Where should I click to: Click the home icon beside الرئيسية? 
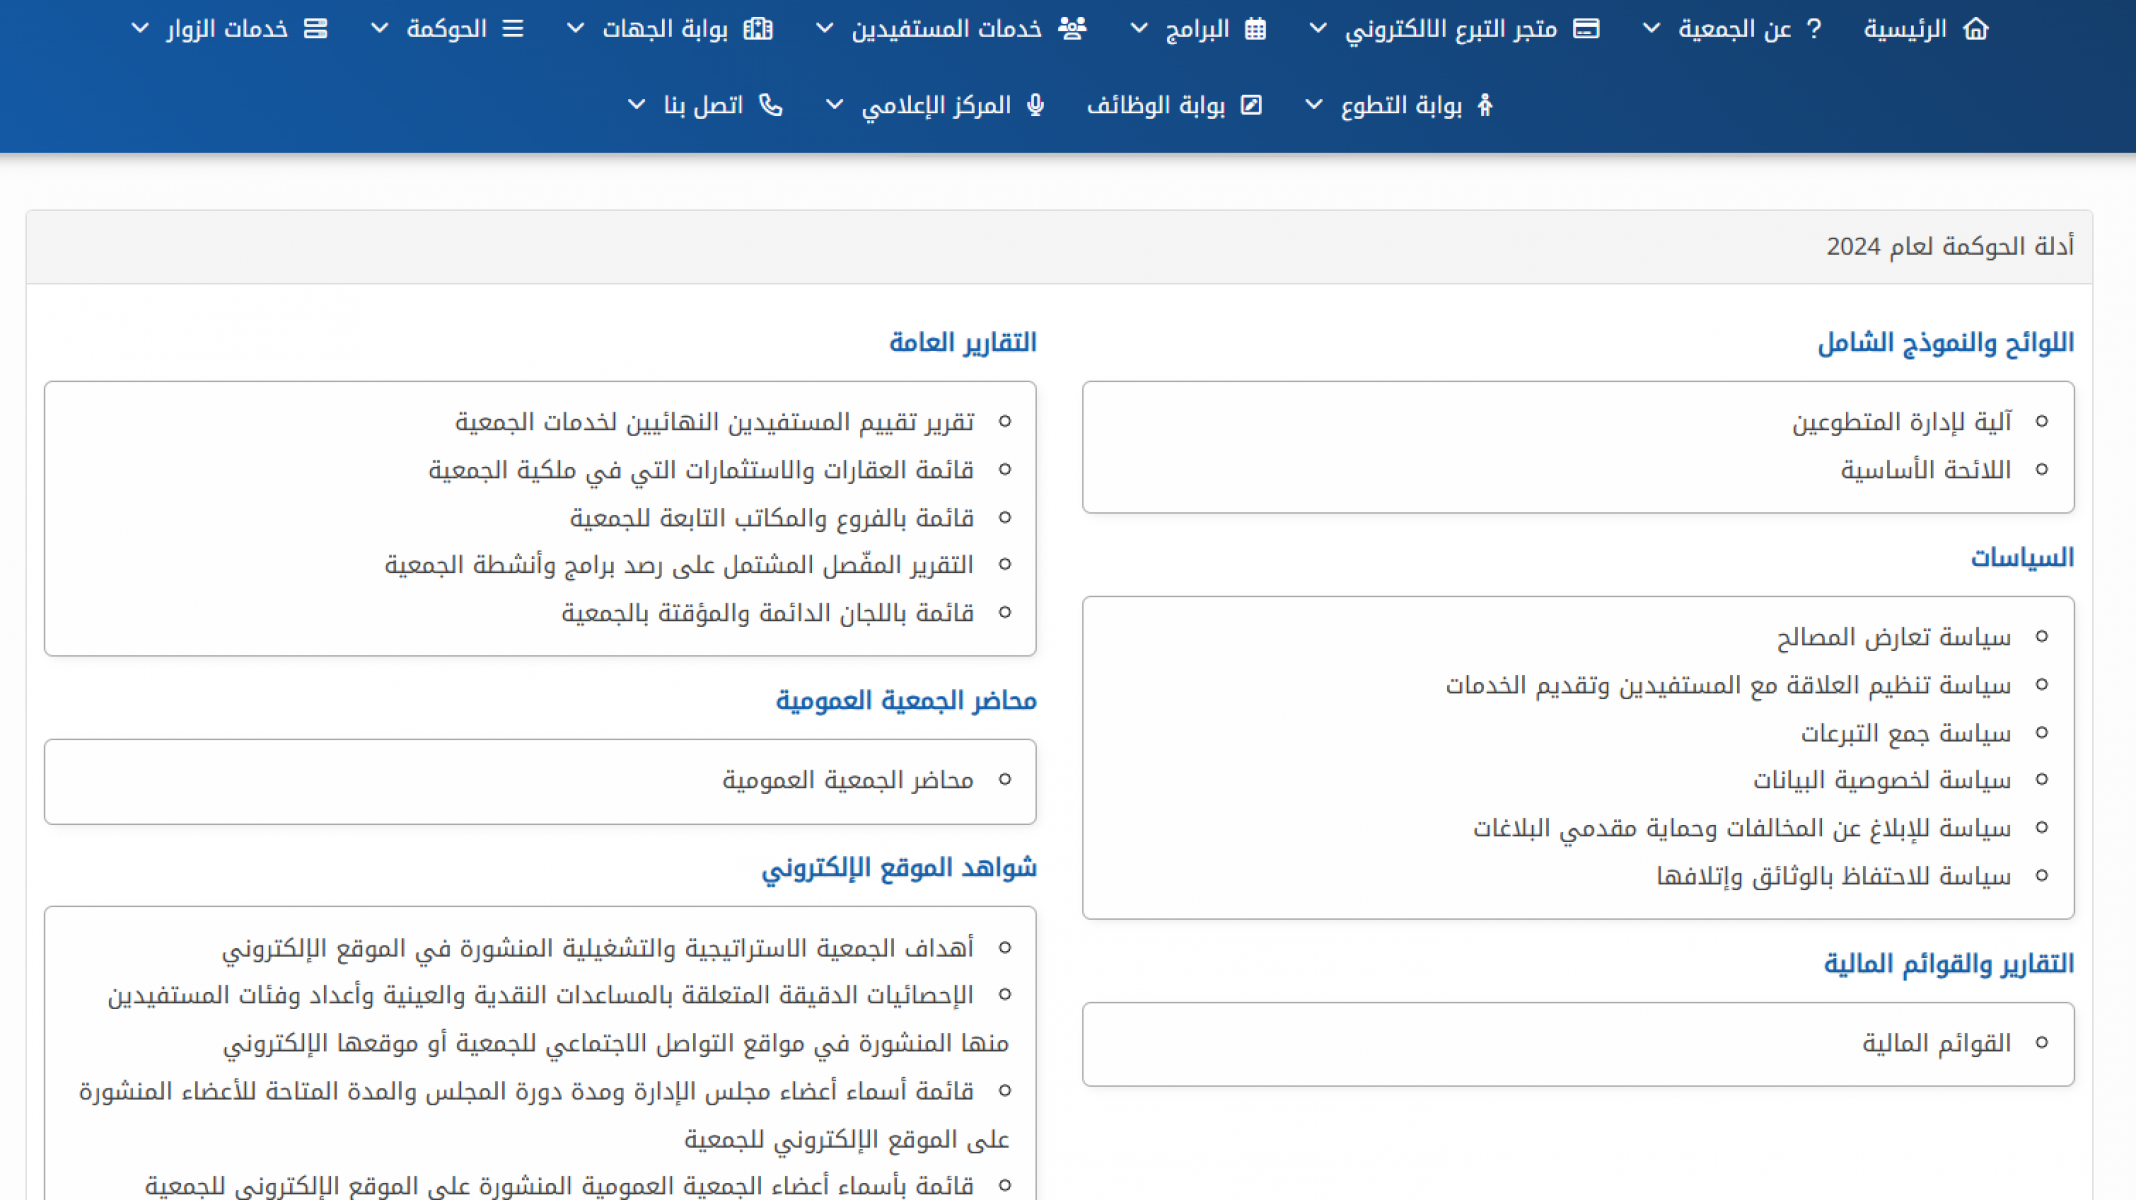tap(1976, 29)
